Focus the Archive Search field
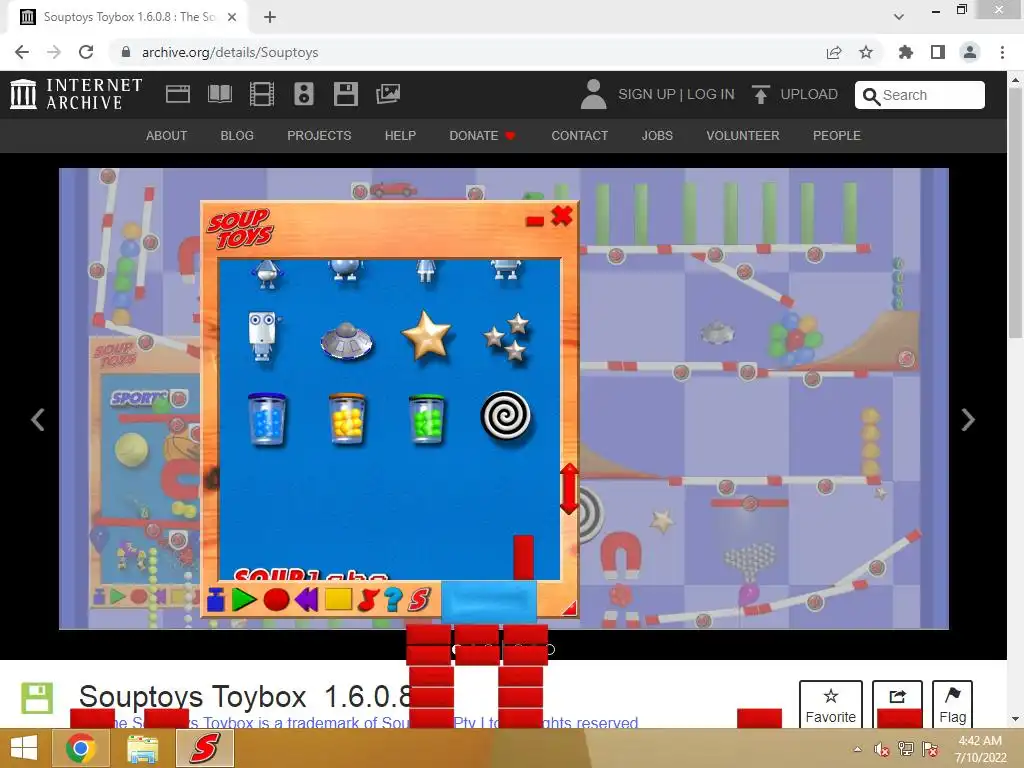 click(920, 95)
